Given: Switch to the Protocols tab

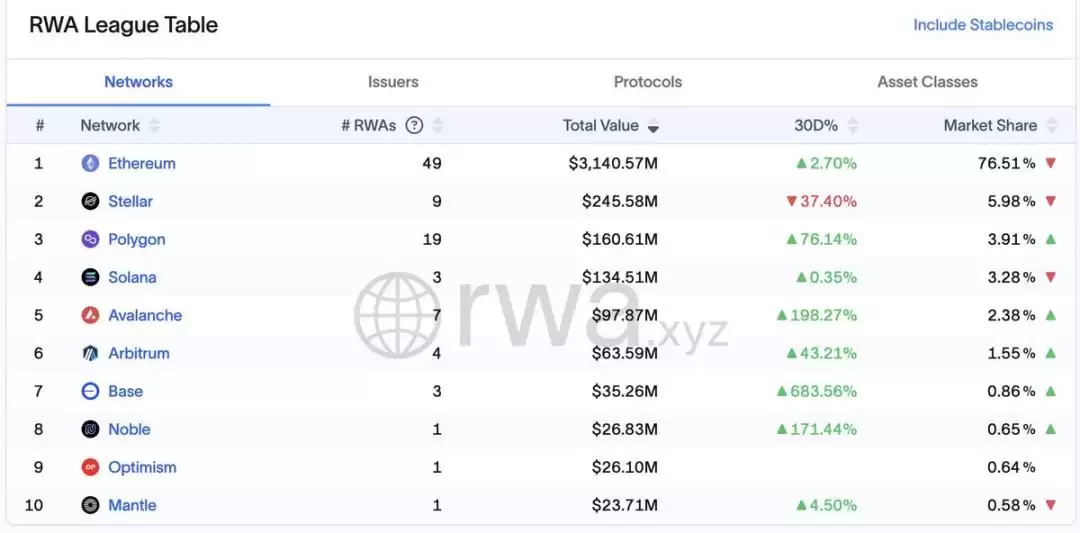Looking at the screenshot, I should point(647,82).
